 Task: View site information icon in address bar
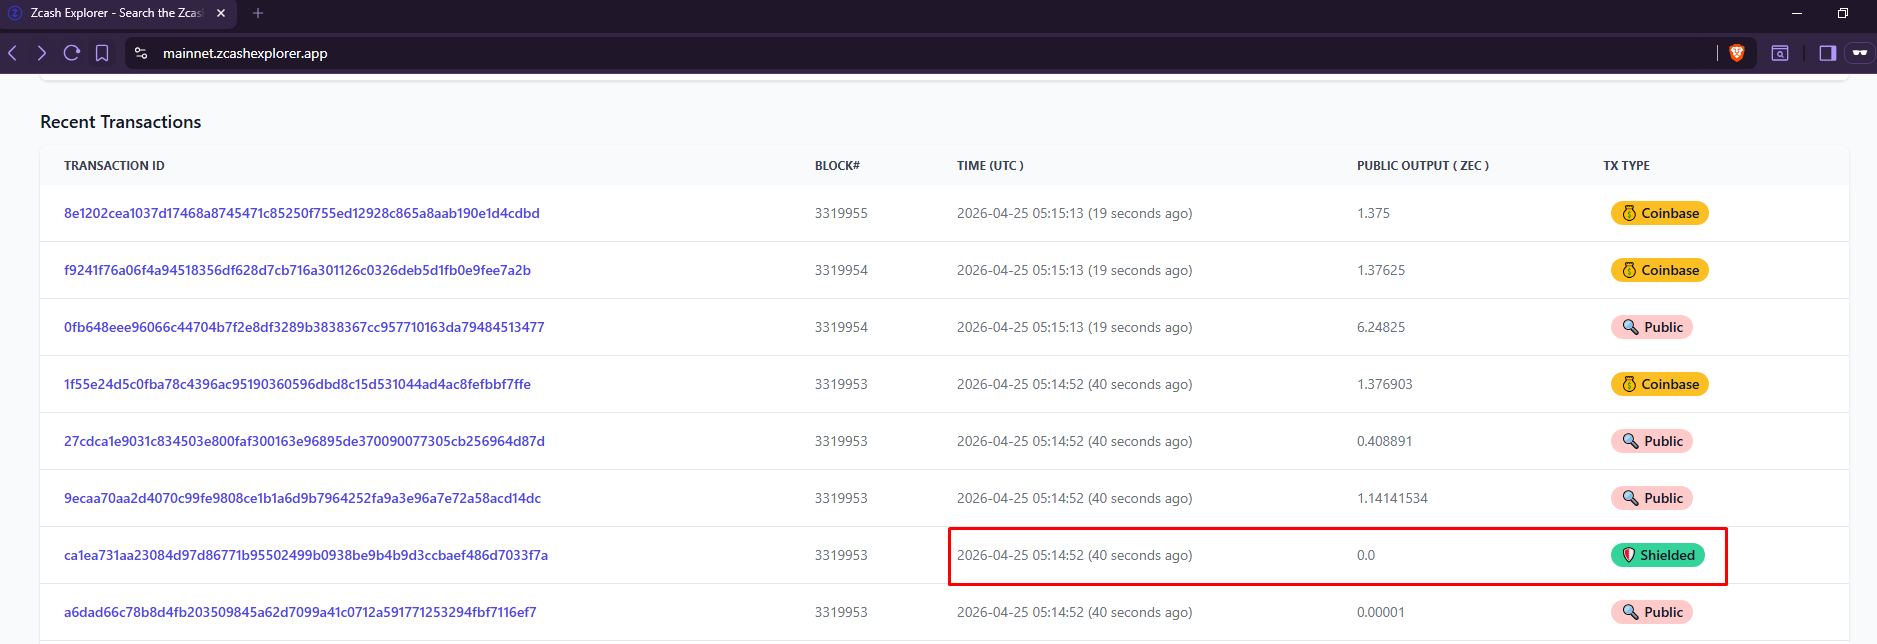pos(141,53)
